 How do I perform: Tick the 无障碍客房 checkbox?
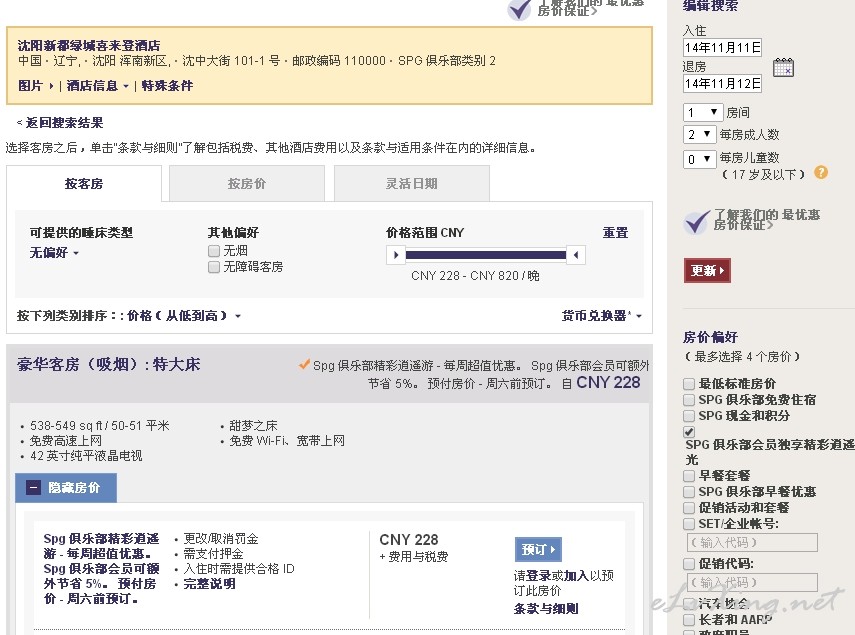pyautogui.click(x=214, y=267)
